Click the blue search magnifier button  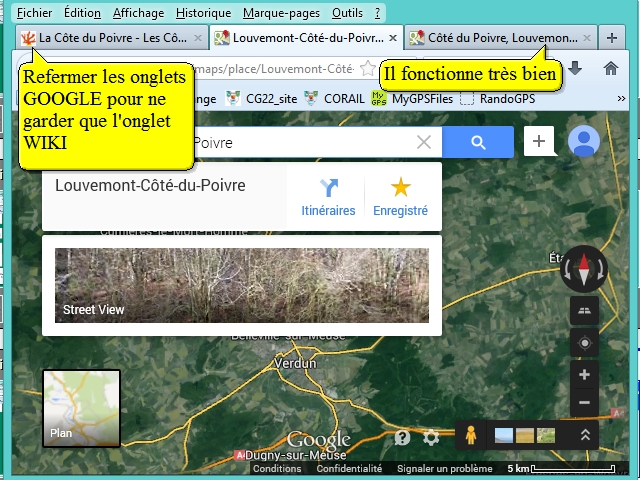[x=478, y=142]
